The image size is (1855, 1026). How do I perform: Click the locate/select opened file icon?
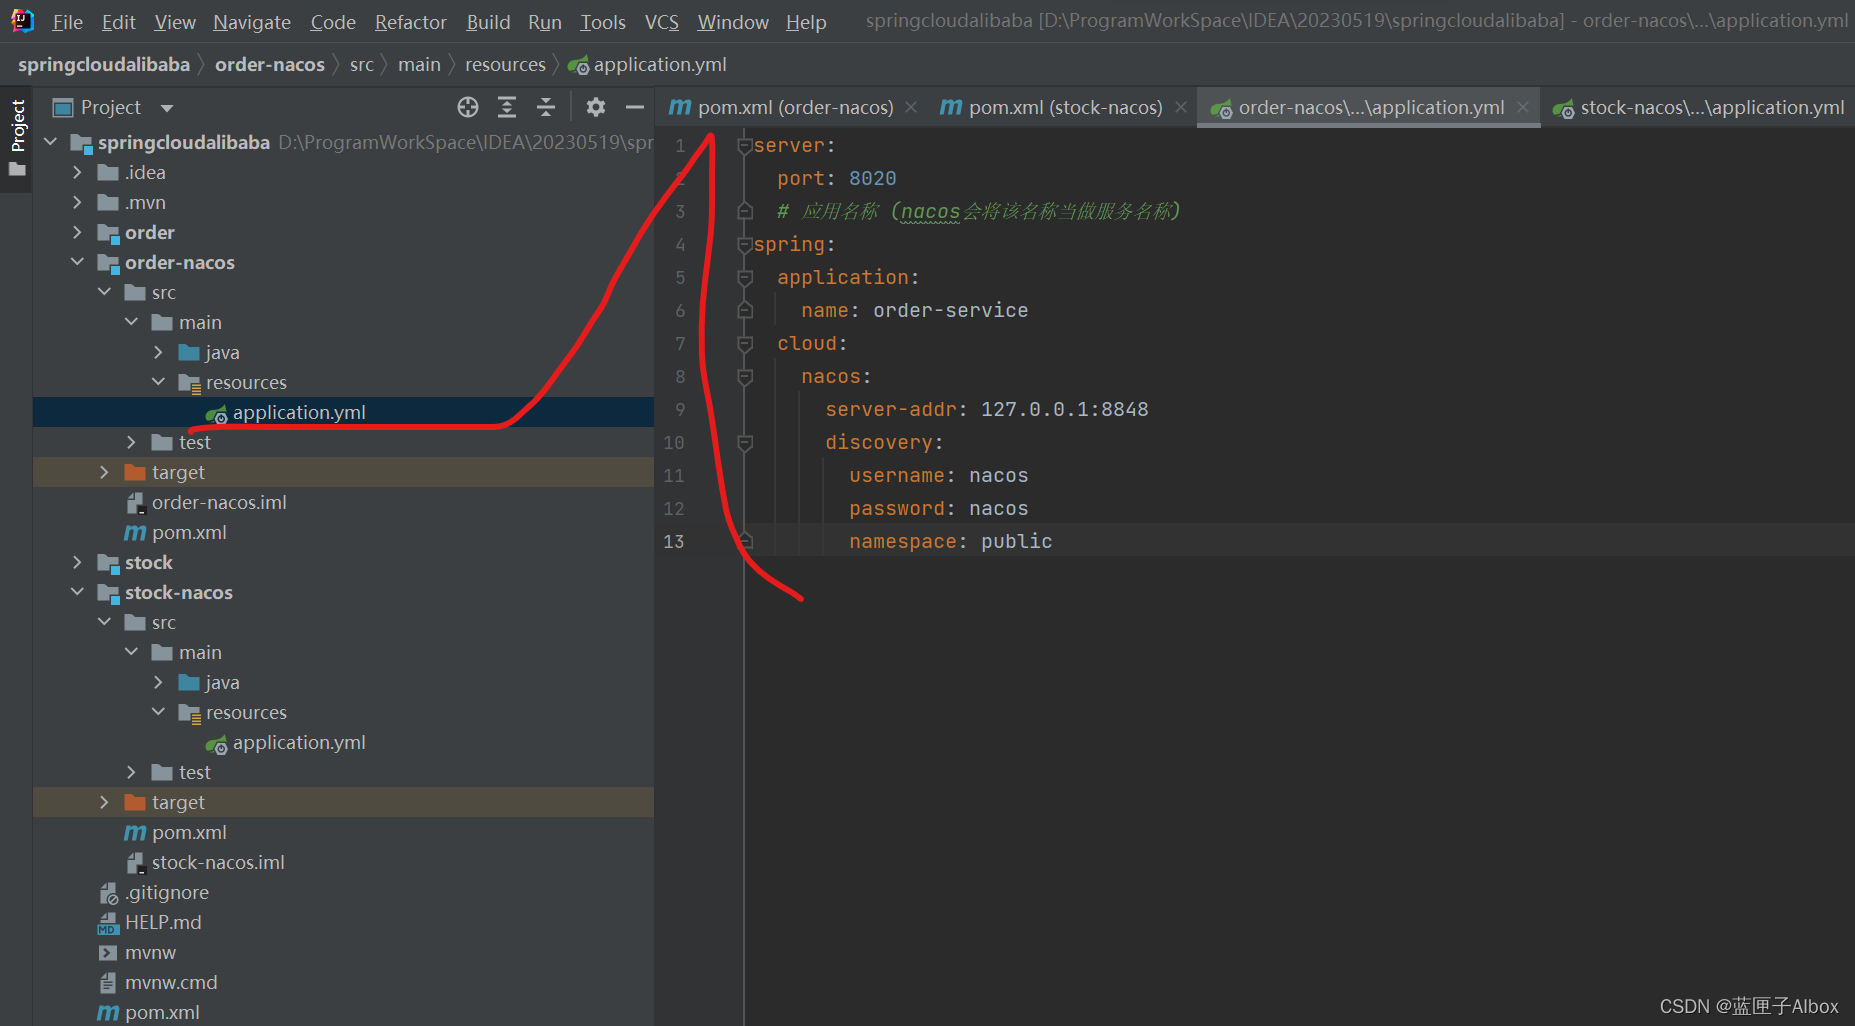pyautogui.click(x=468, y=107)
